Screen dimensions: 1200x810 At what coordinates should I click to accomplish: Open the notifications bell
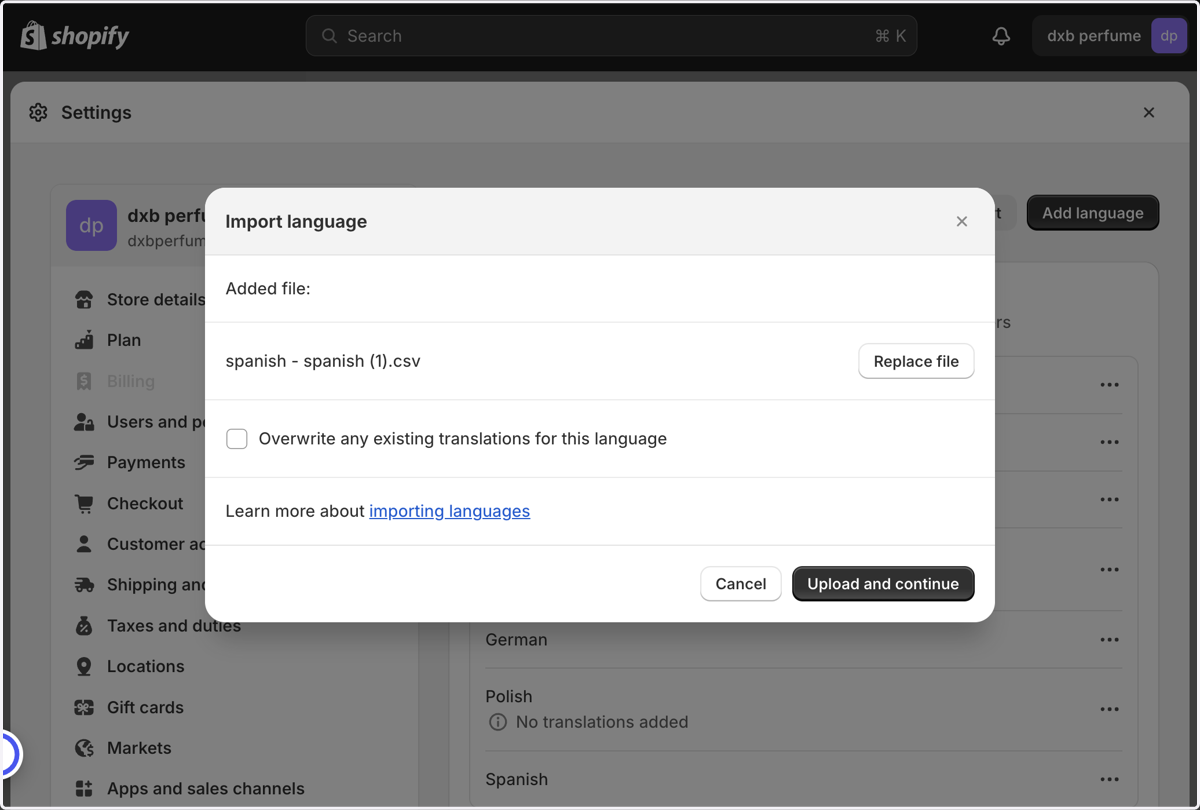1001,36
